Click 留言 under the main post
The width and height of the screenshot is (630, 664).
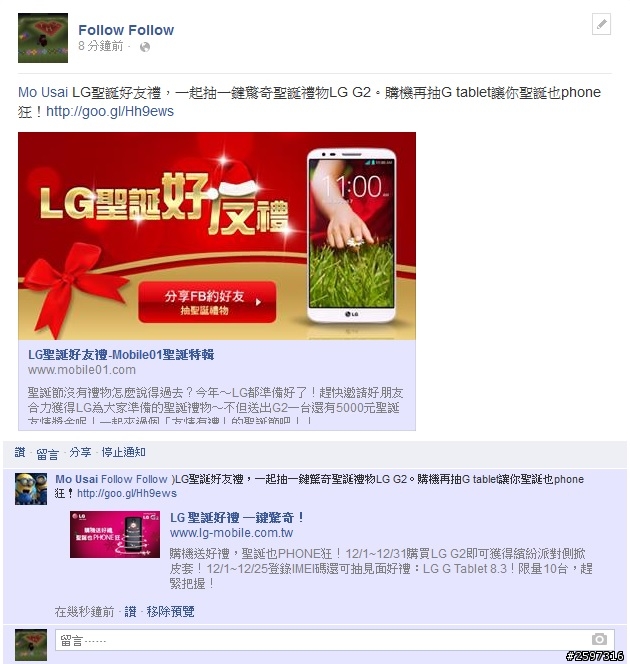(x=47, y=454)
